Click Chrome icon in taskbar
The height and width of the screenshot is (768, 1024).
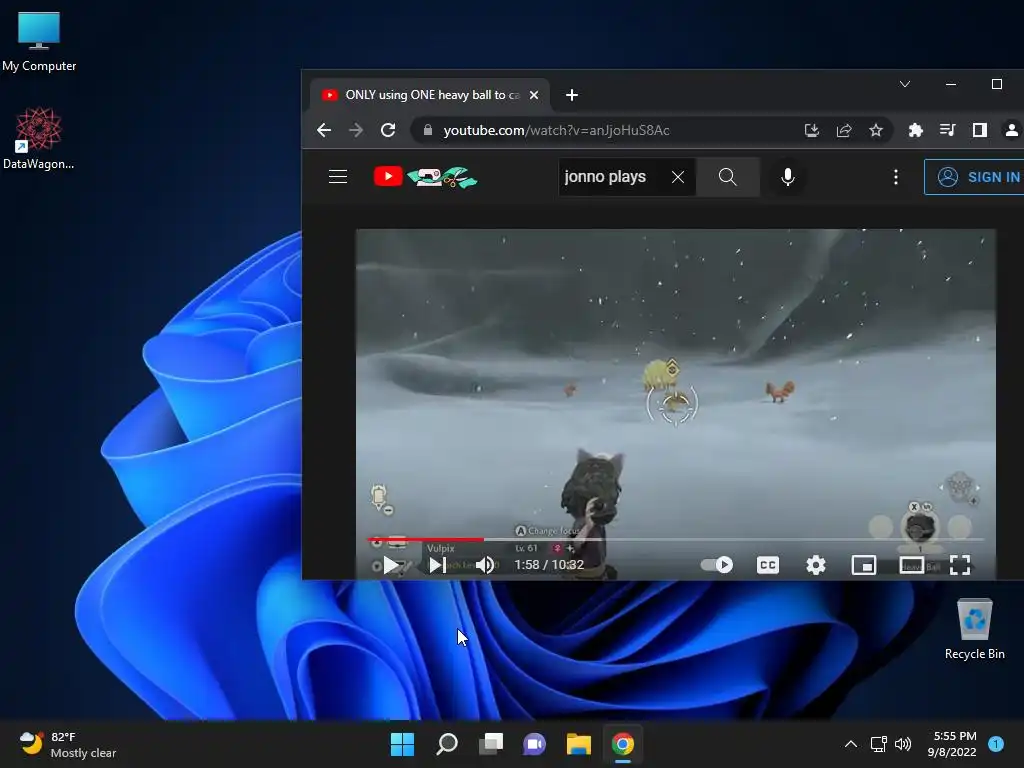point(623,744)
